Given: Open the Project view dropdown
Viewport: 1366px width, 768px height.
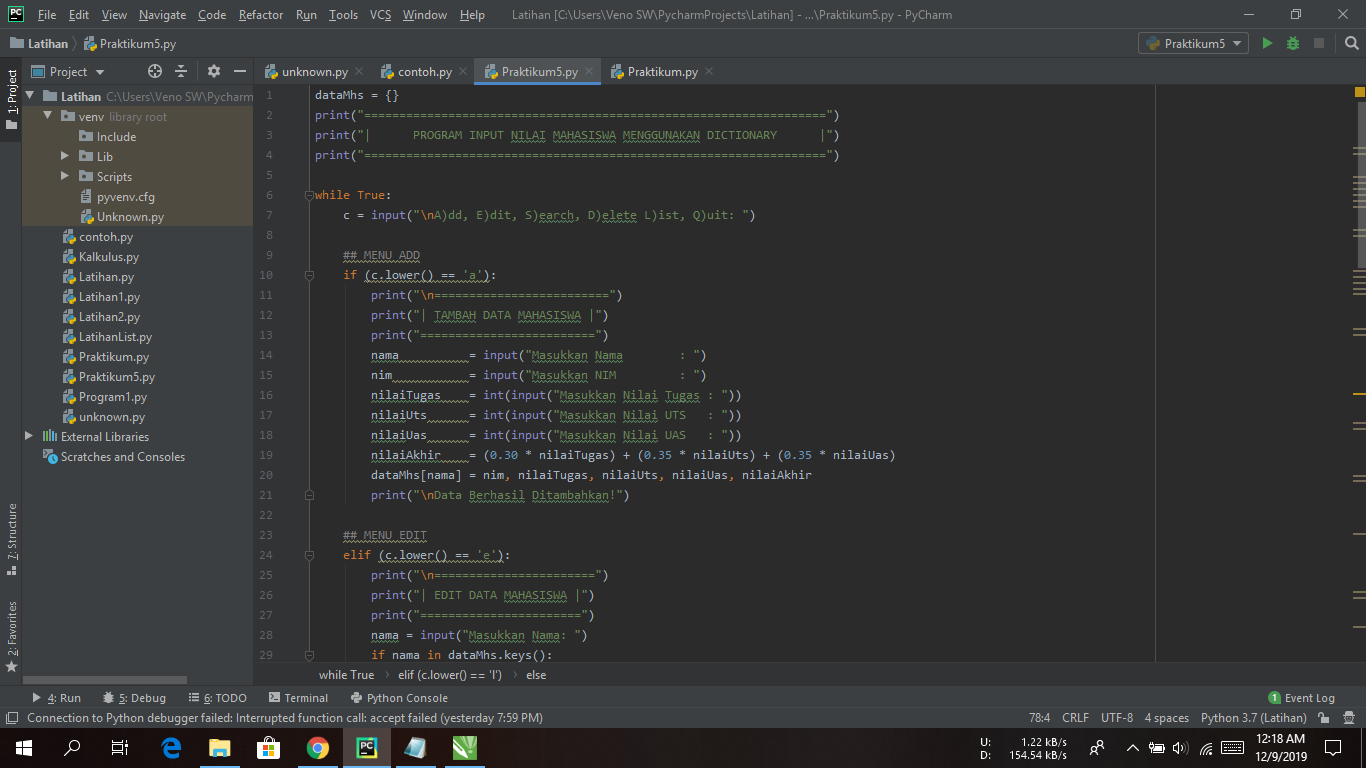Looking at the screenshot, I should pyautogui.click(x=69, y=71).
